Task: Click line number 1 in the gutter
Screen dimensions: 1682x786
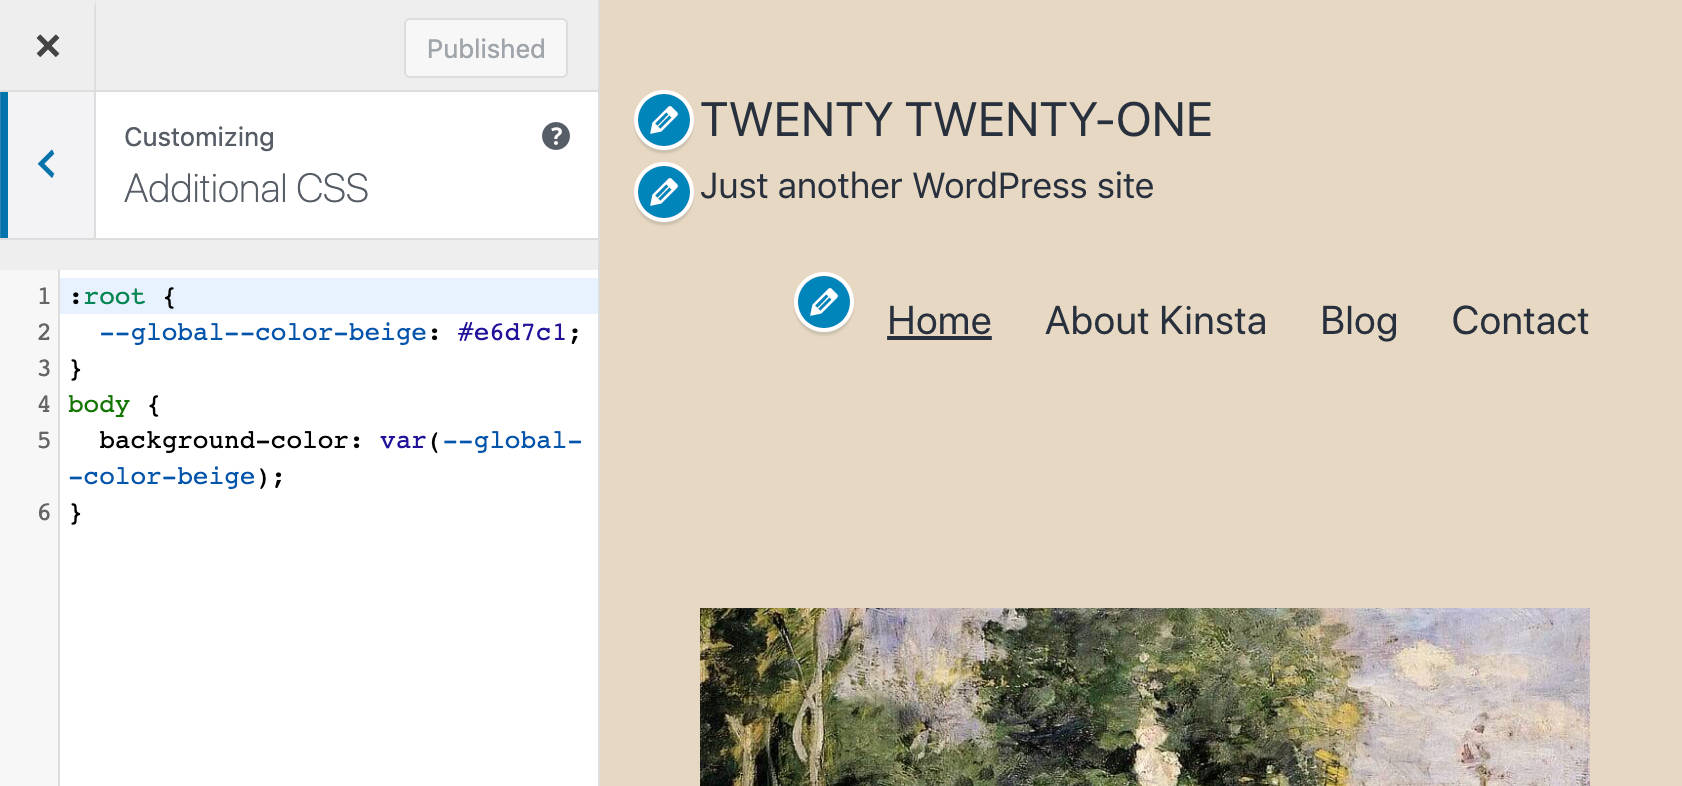Action: (44, 296)
